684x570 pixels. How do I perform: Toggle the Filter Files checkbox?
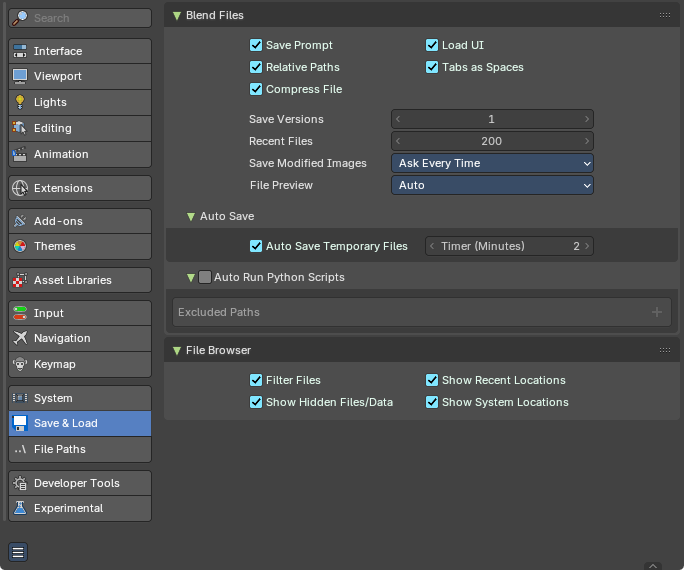tap(256, 380)
